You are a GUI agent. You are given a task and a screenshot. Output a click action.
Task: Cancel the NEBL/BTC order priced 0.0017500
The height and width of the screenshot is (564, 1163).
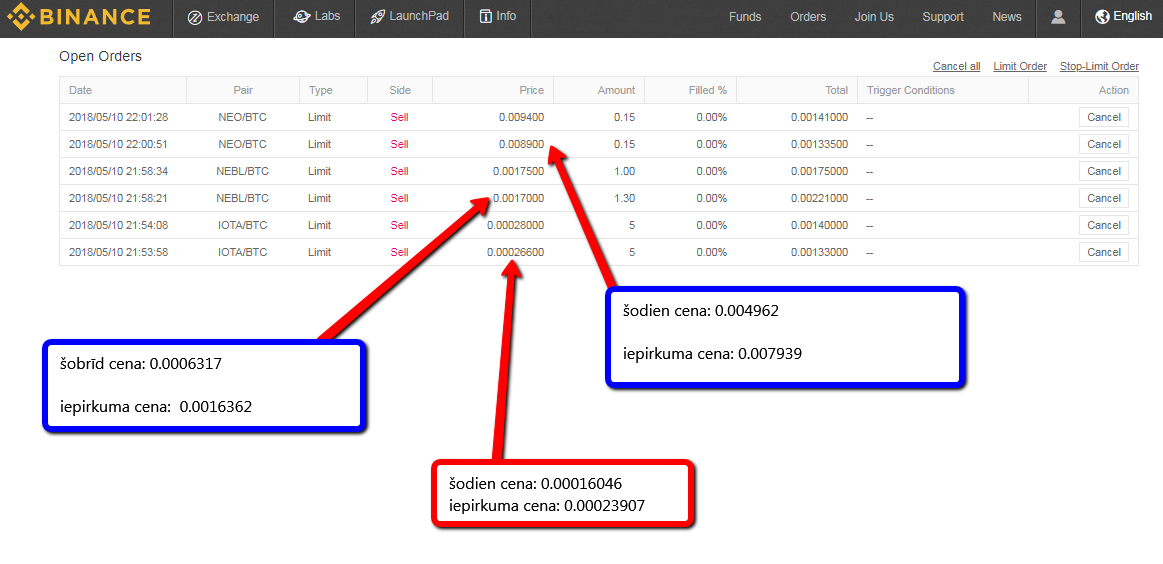(x=1104, y=171)
